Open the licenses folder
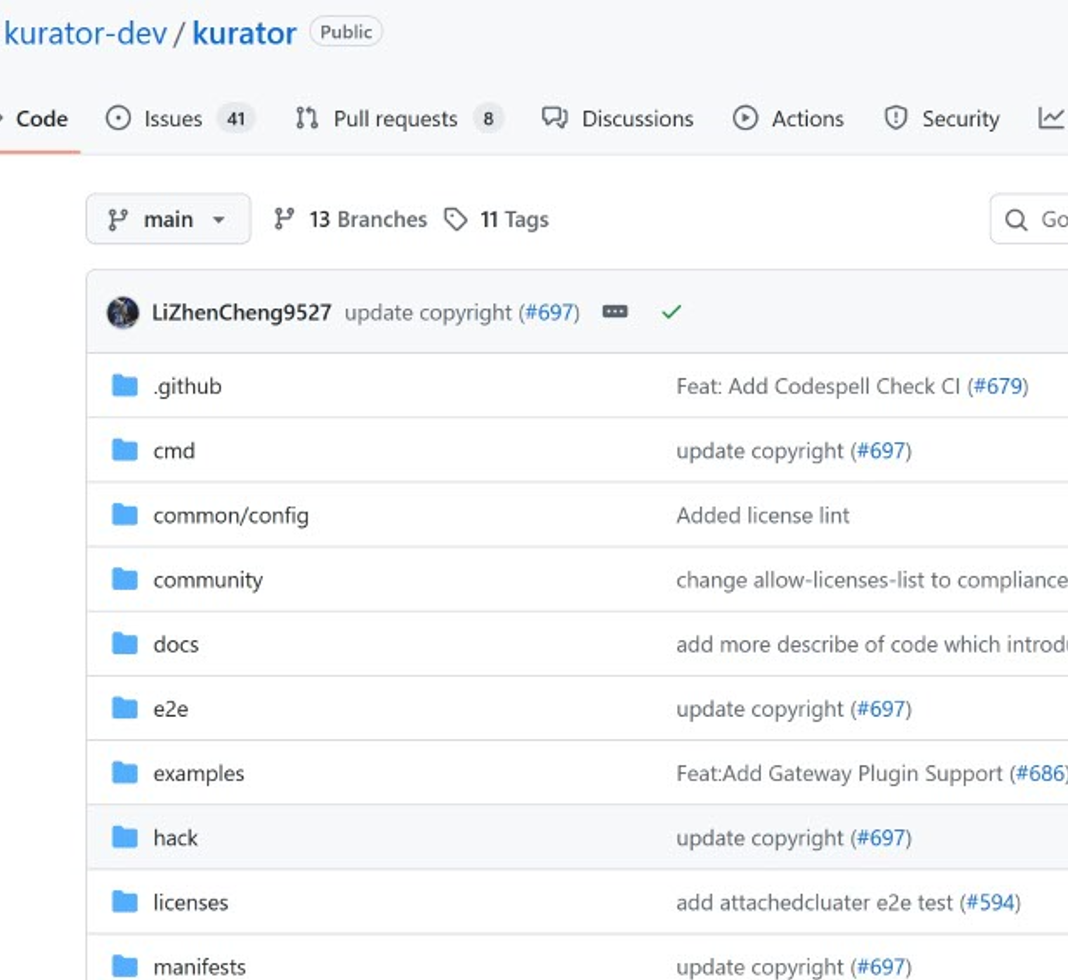Viewport: 1068px width, 980px height. 191,902
